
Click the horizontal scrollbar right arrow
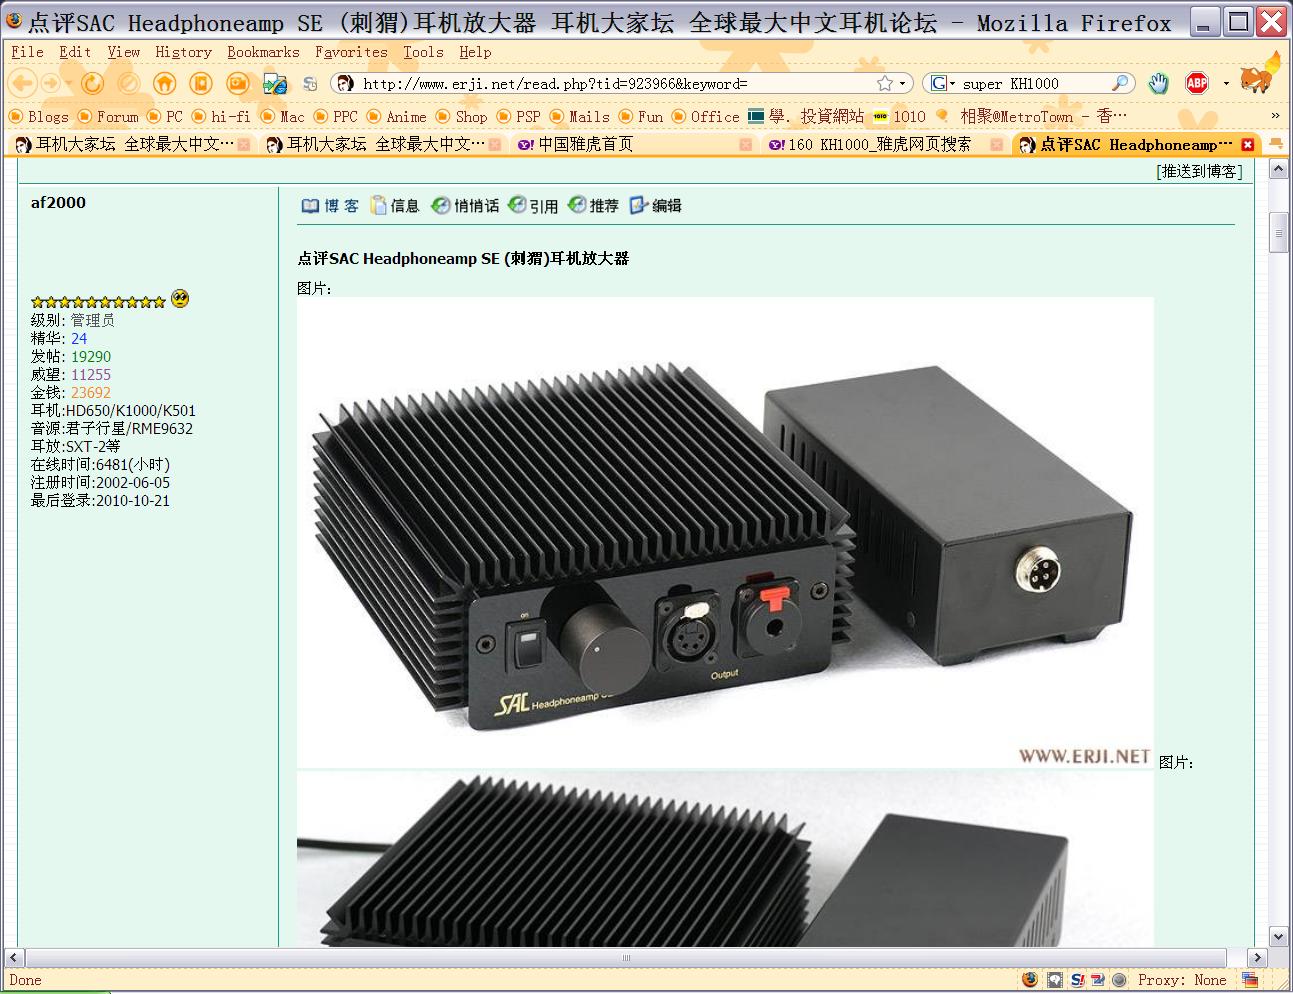pyautogui.click(x=1258, y=957)
